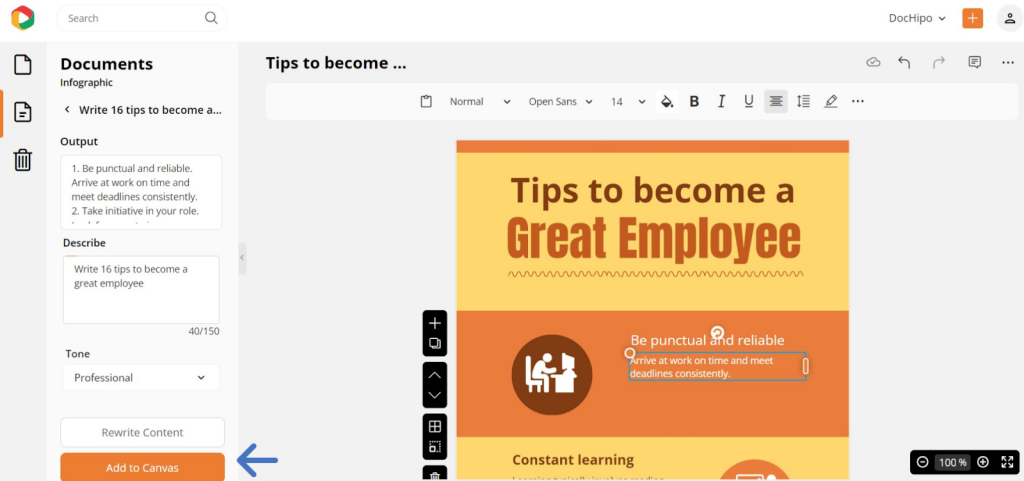The width and height of the screenshot is (1024, 481).
Task: Click the clipboard paste-style icon
Action: (x=426, y=101)
